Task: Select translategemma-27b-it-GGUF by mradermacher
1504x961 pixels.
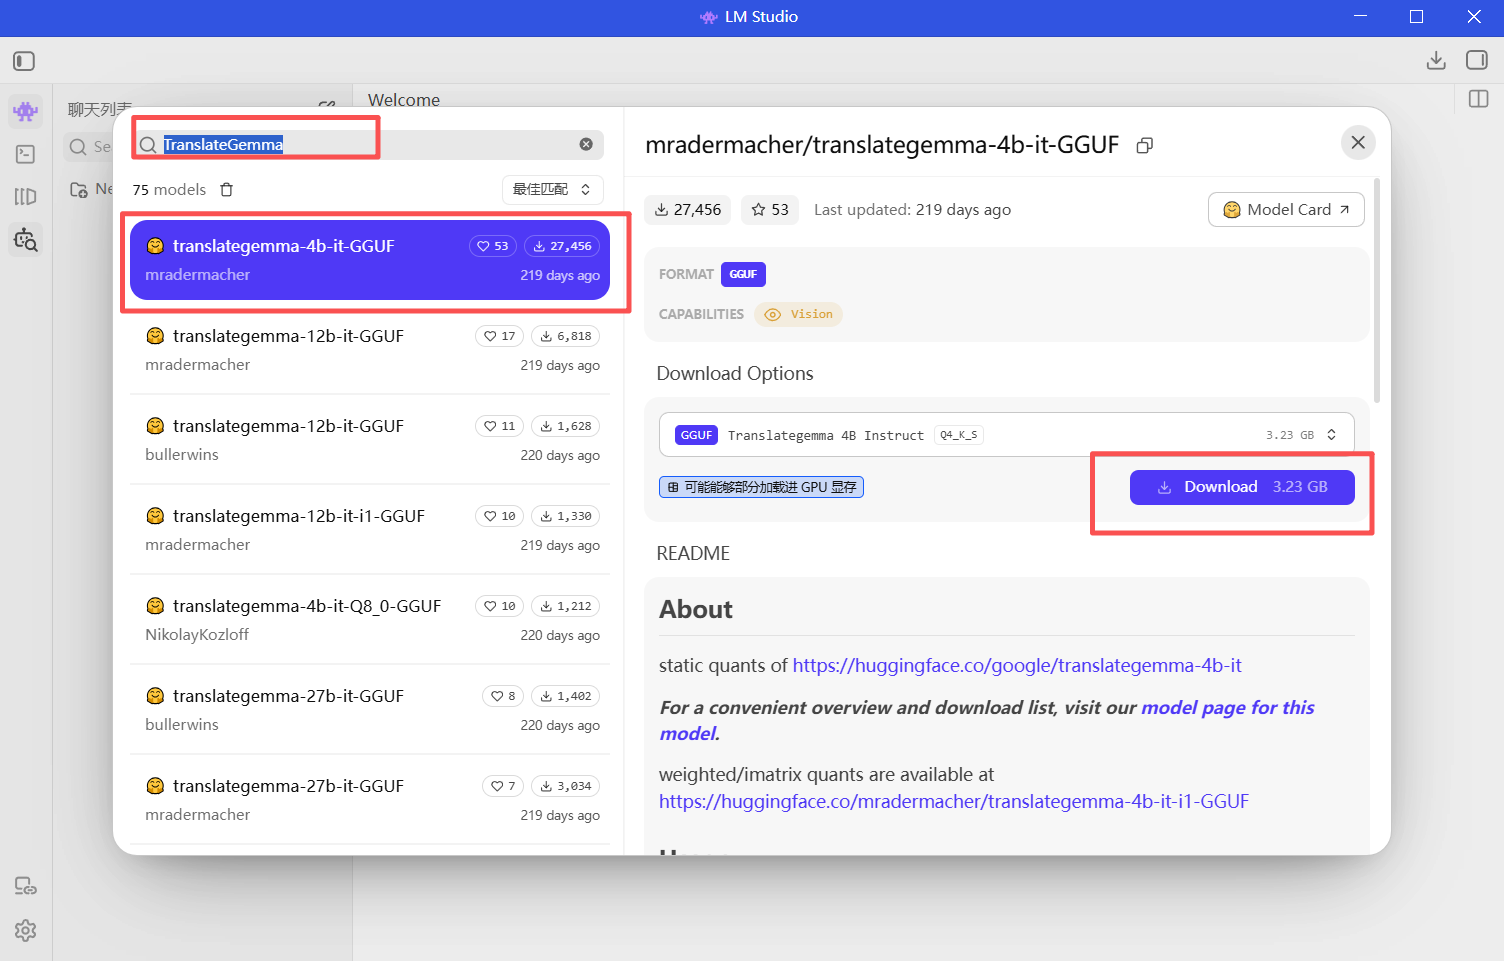Action: coord(370,800)
